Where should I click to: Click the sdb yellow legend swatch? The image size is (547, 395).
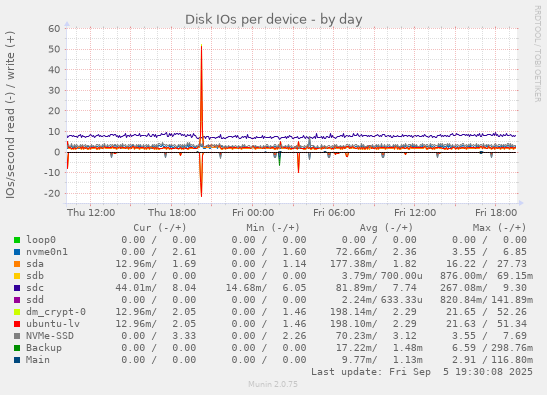(17, 276)
